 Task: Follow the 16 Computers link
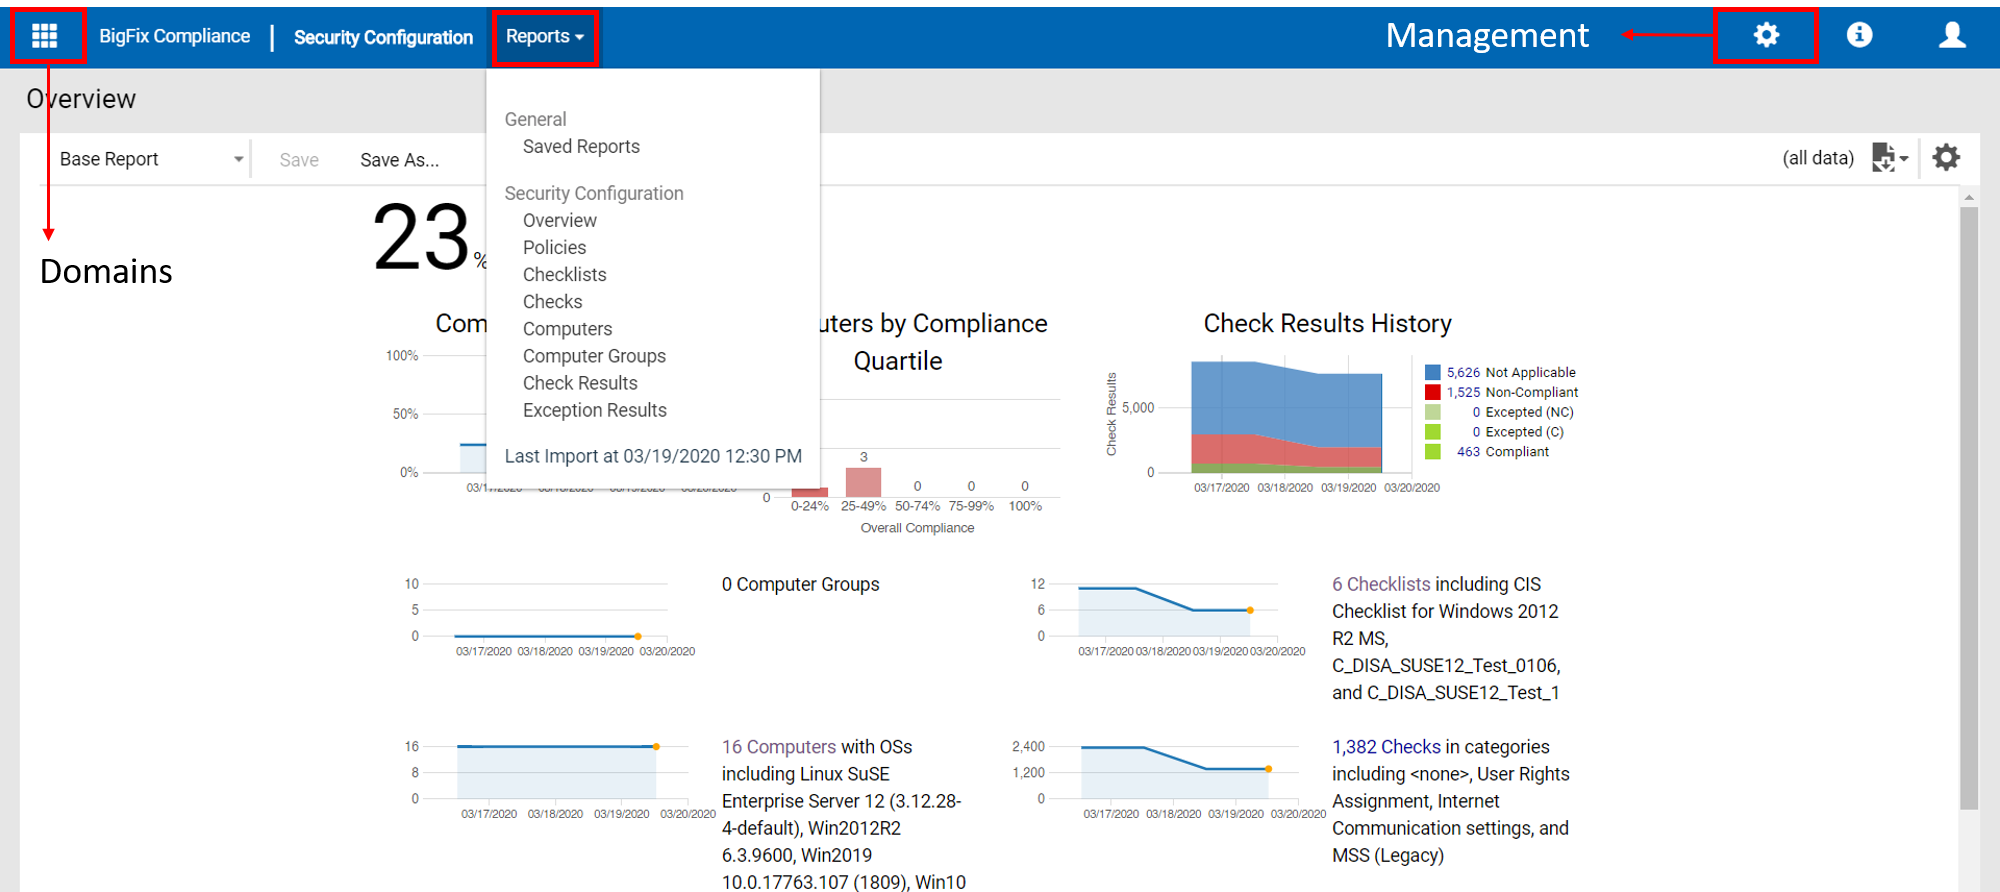click(x=778, y=747)
